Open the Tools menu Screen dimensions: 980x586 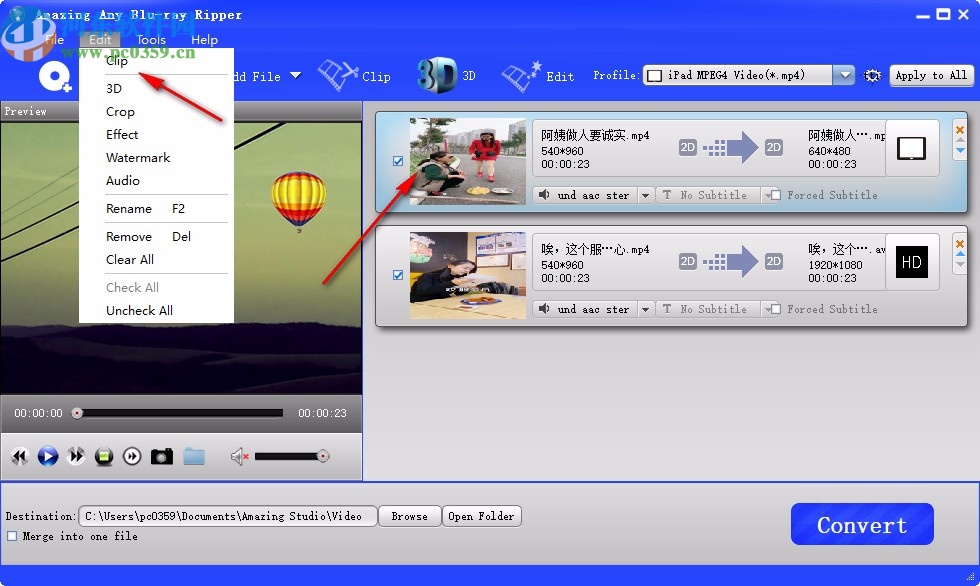(151, 39)
